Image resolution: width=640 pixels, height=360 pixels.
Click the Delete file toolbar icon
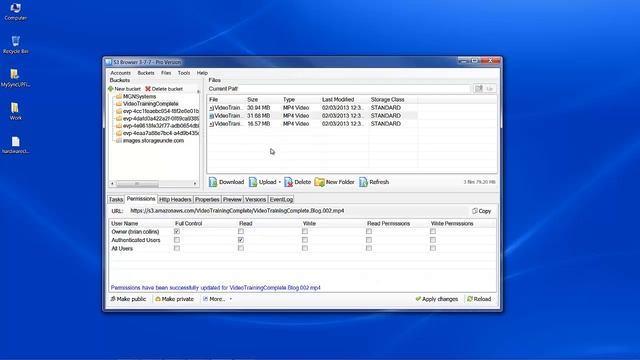click(x=288, y=182)
